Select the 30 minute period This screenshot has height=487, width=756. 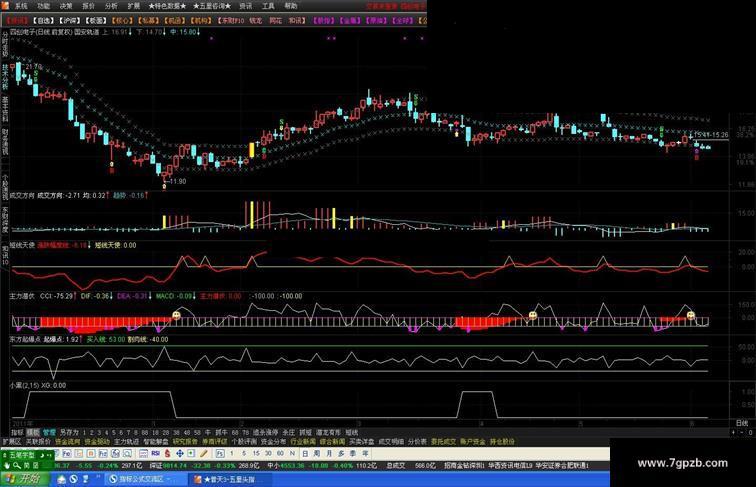click(x=268, y=453)
